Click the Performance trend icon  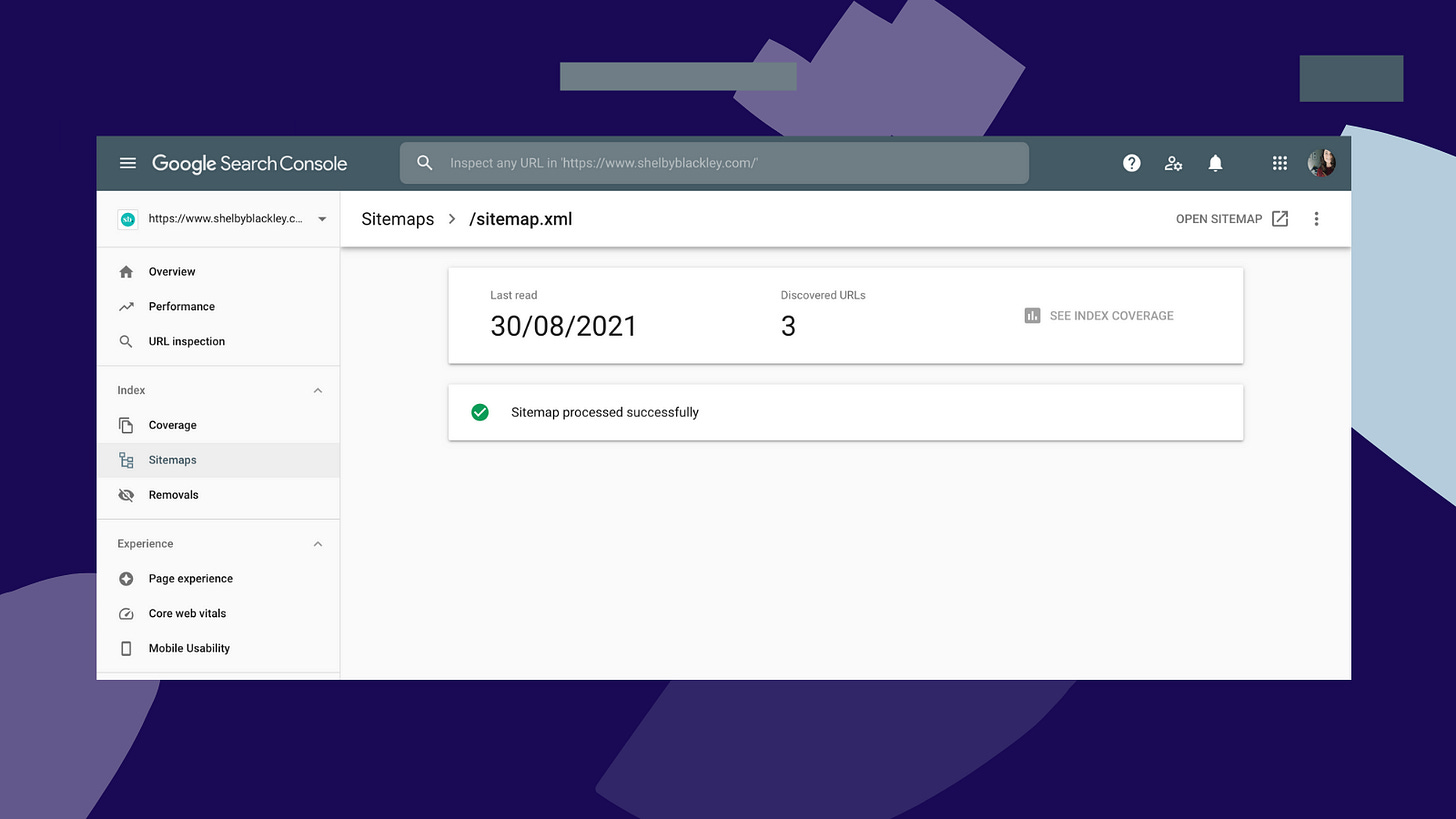(126, 307)
